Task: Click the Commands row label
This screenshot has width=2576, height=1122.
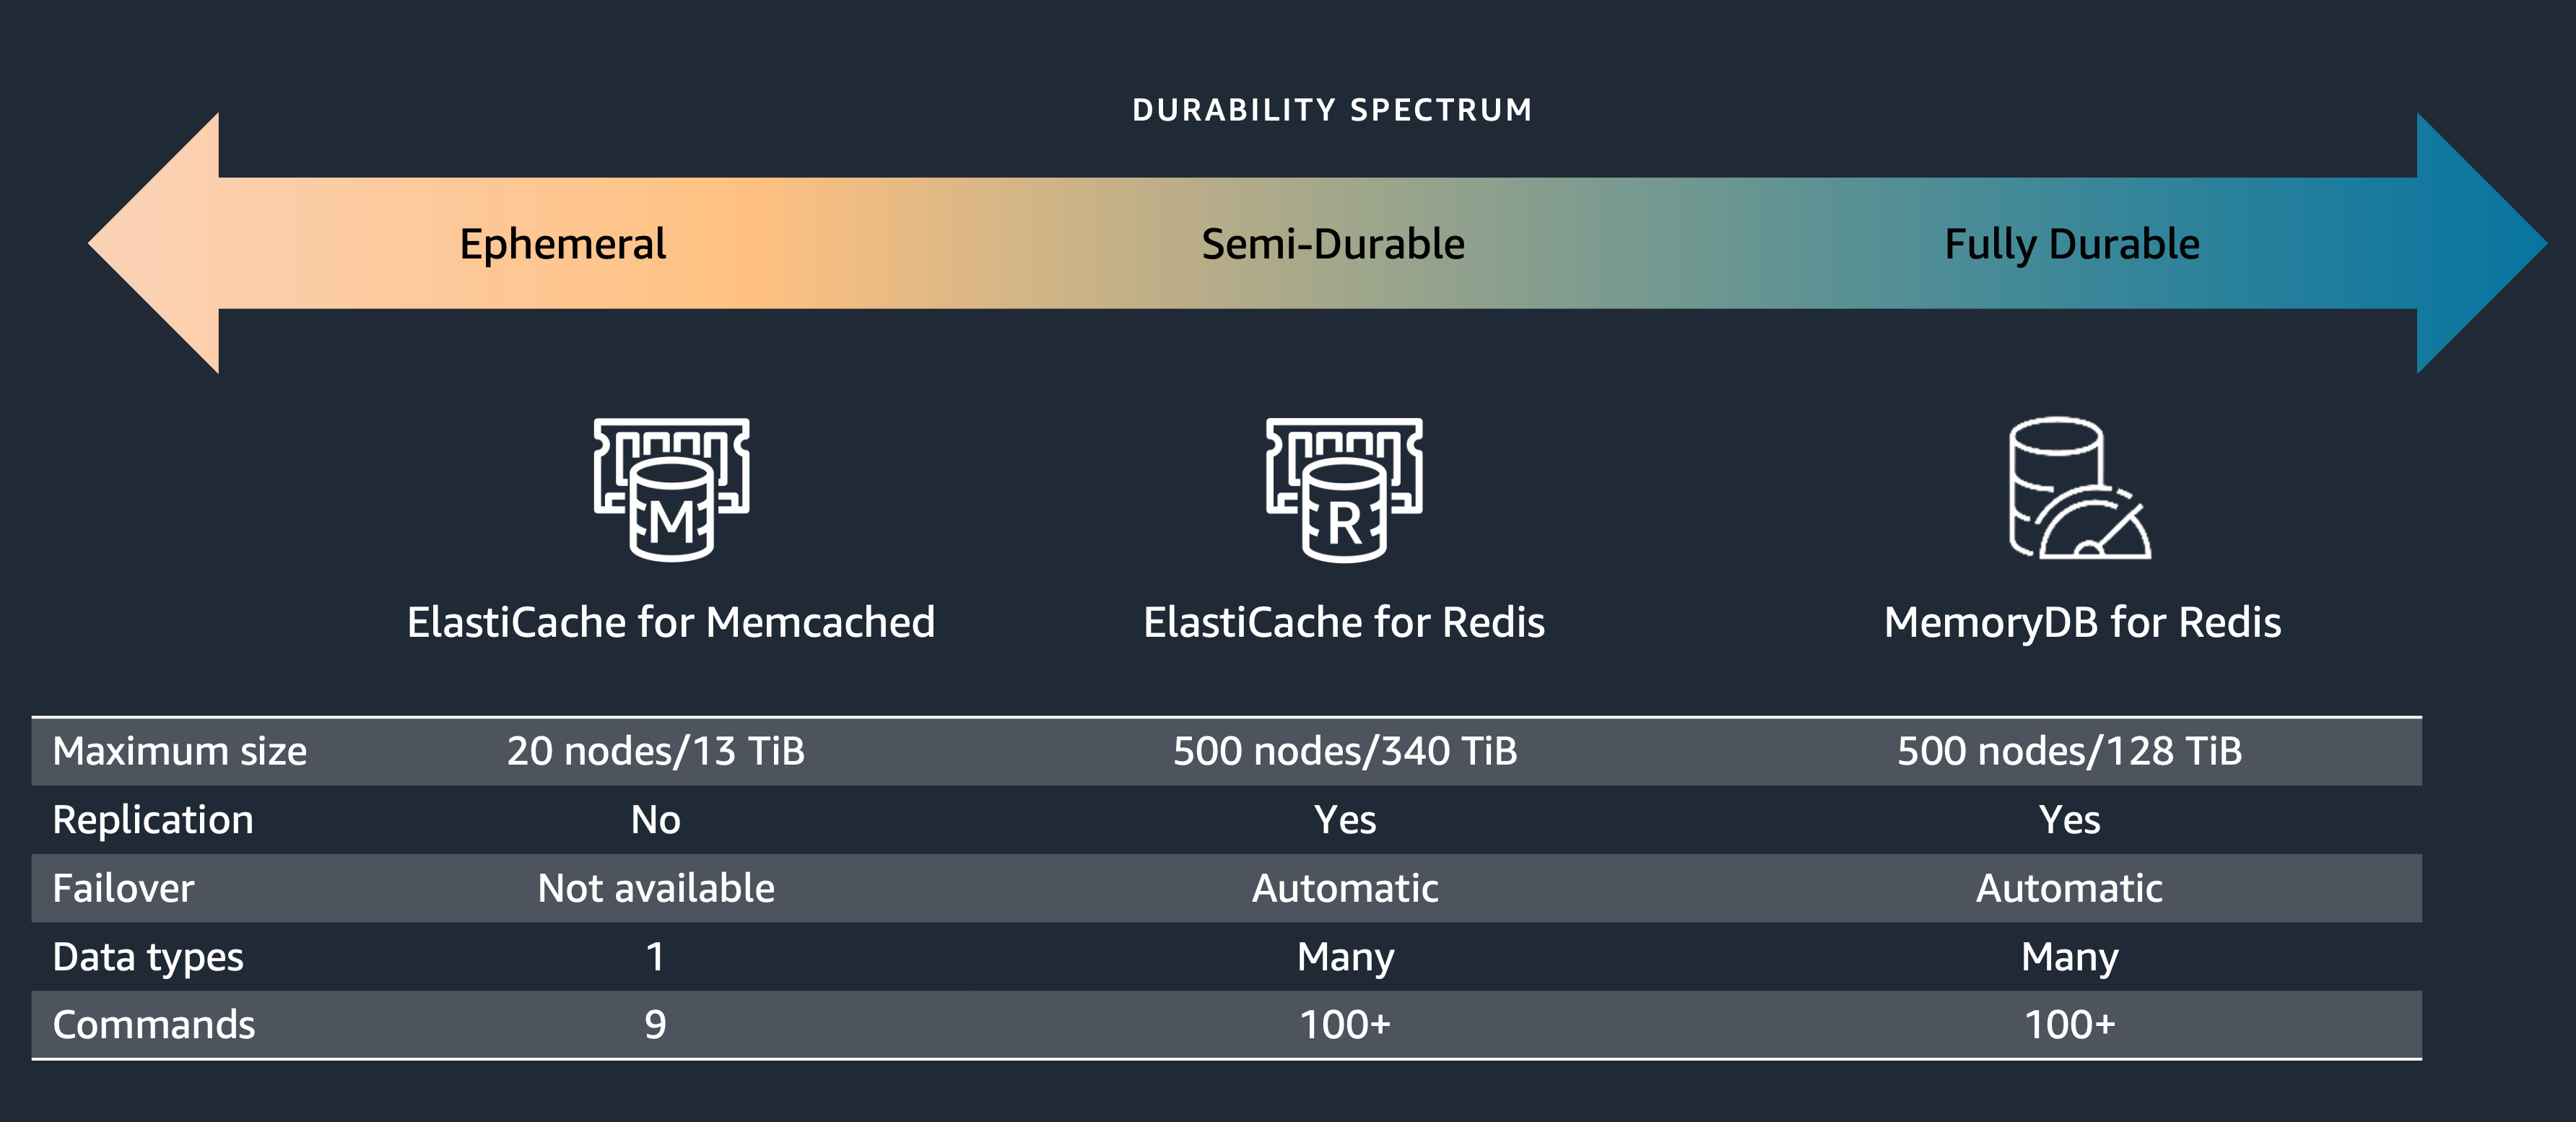Action: [154, 1025]
